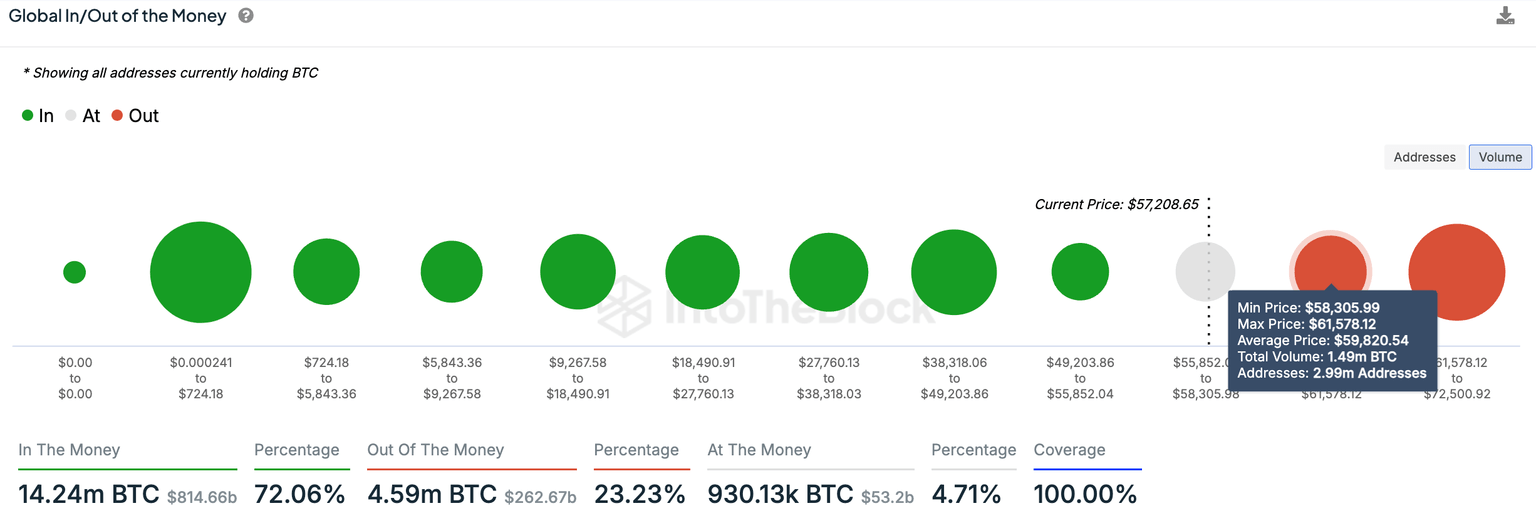Click the $18,490.91 to $27,760.13 bubble
Viewport: 1536px width, 521px height.
tap(703, 272)
